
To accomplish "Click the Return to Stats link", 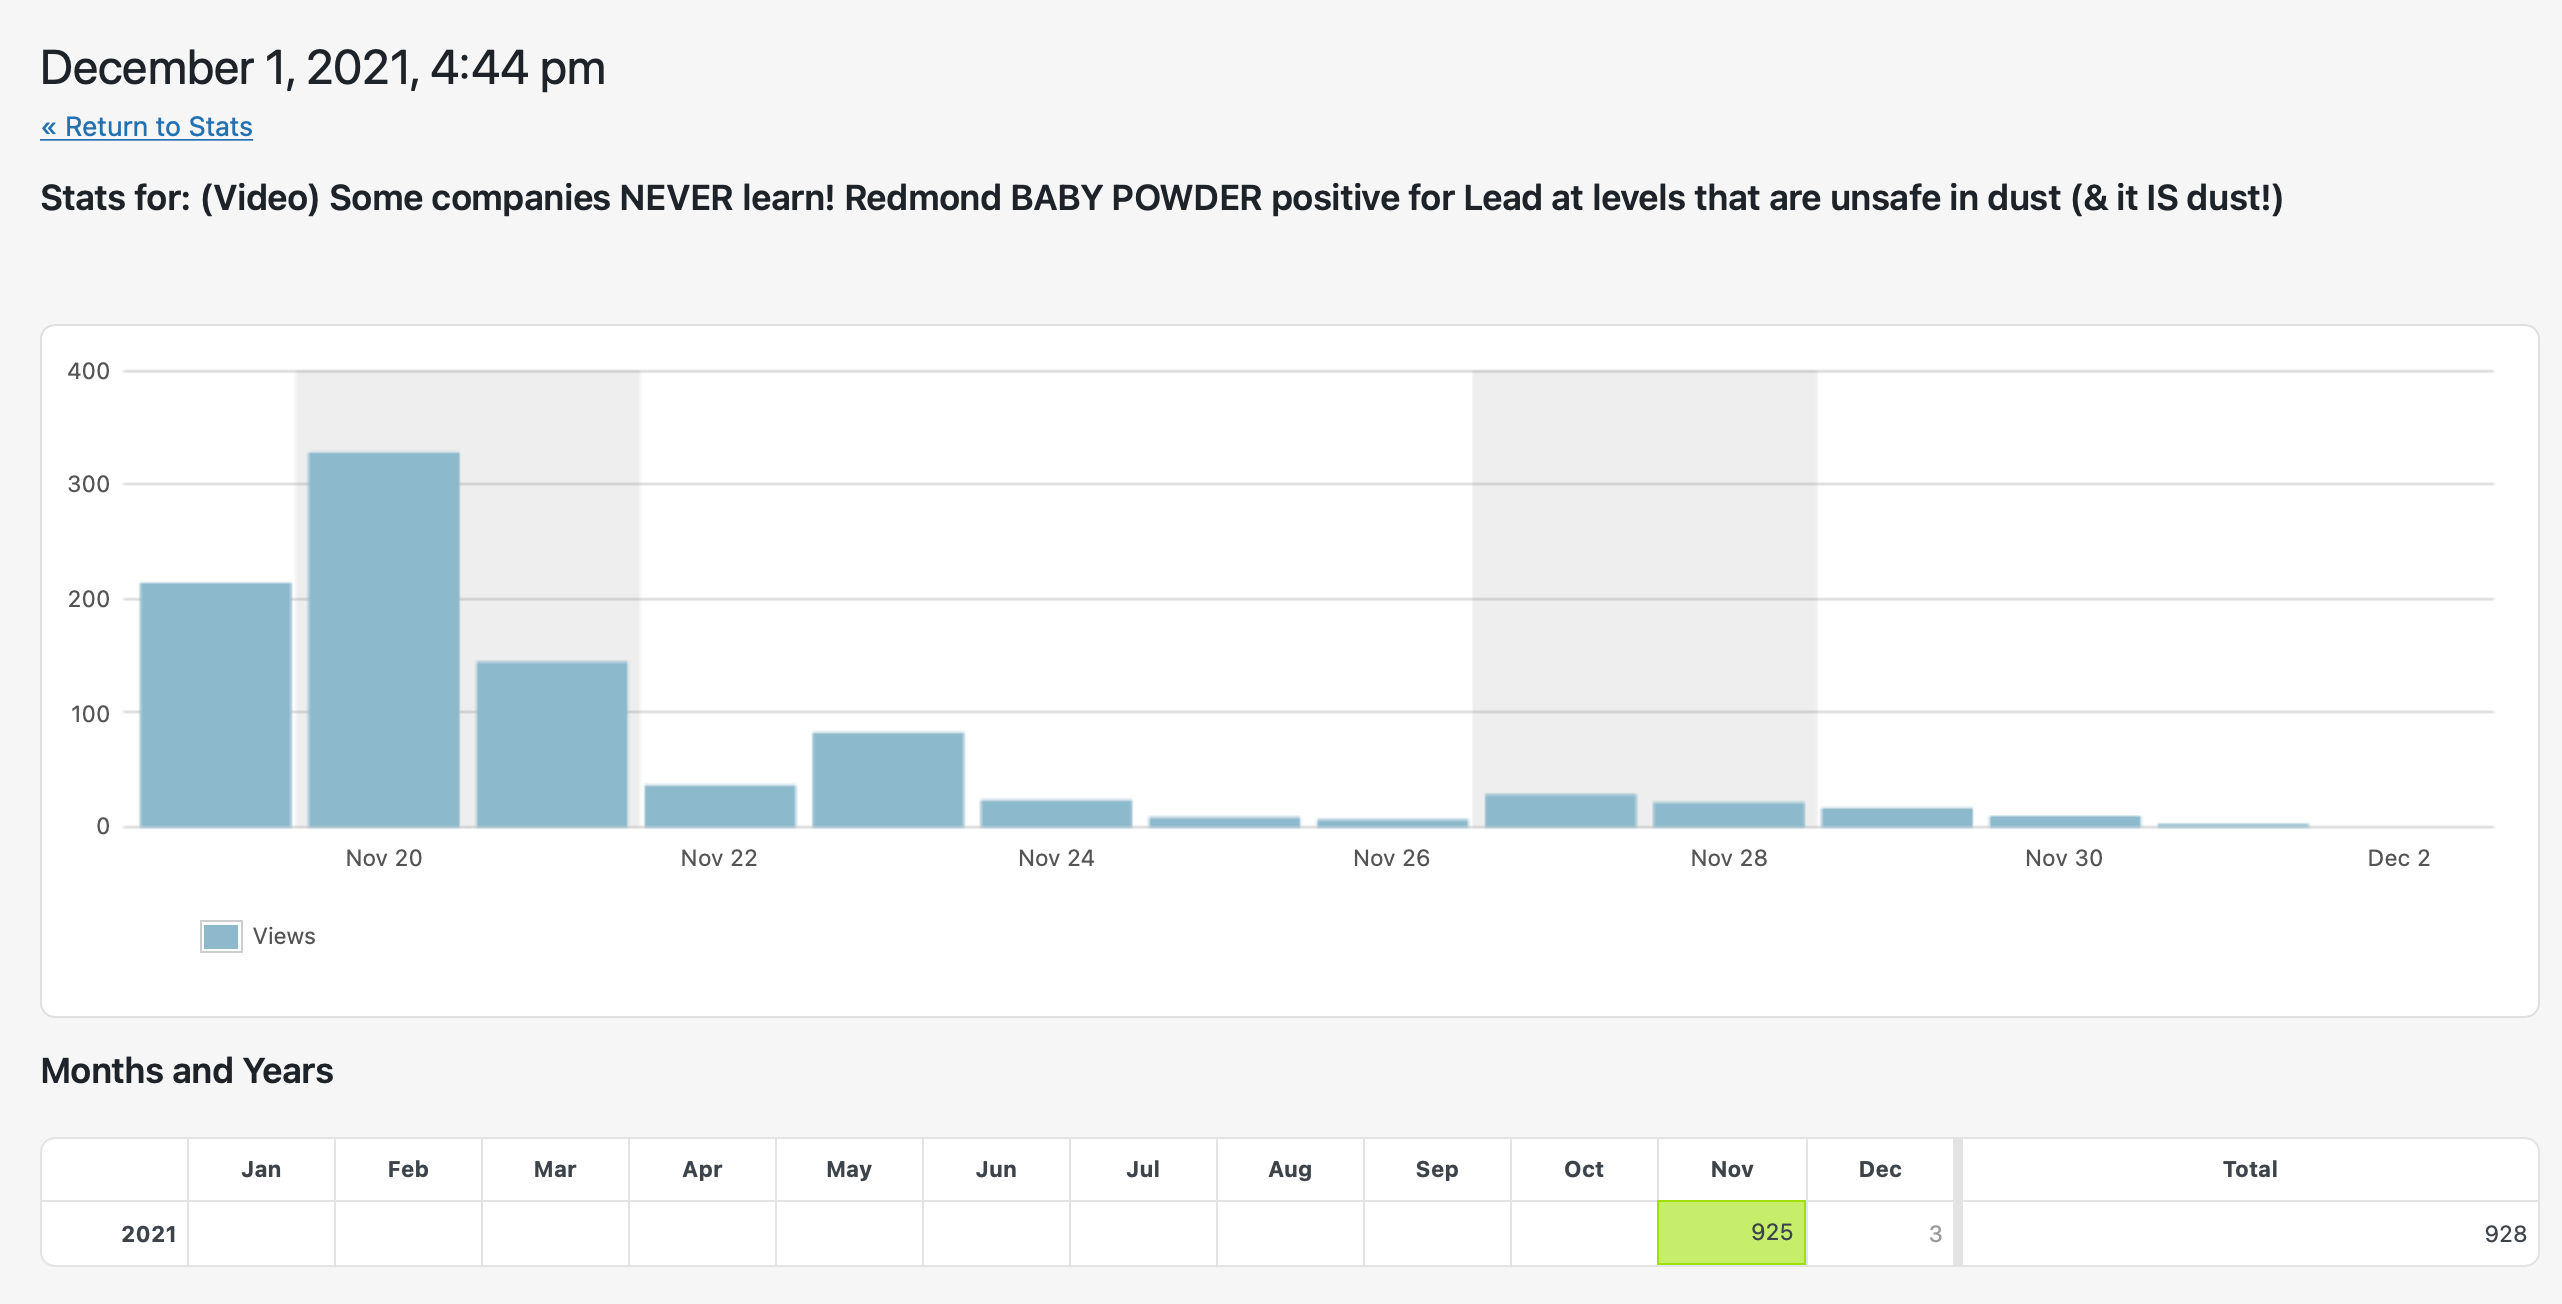I will (146, 127).
